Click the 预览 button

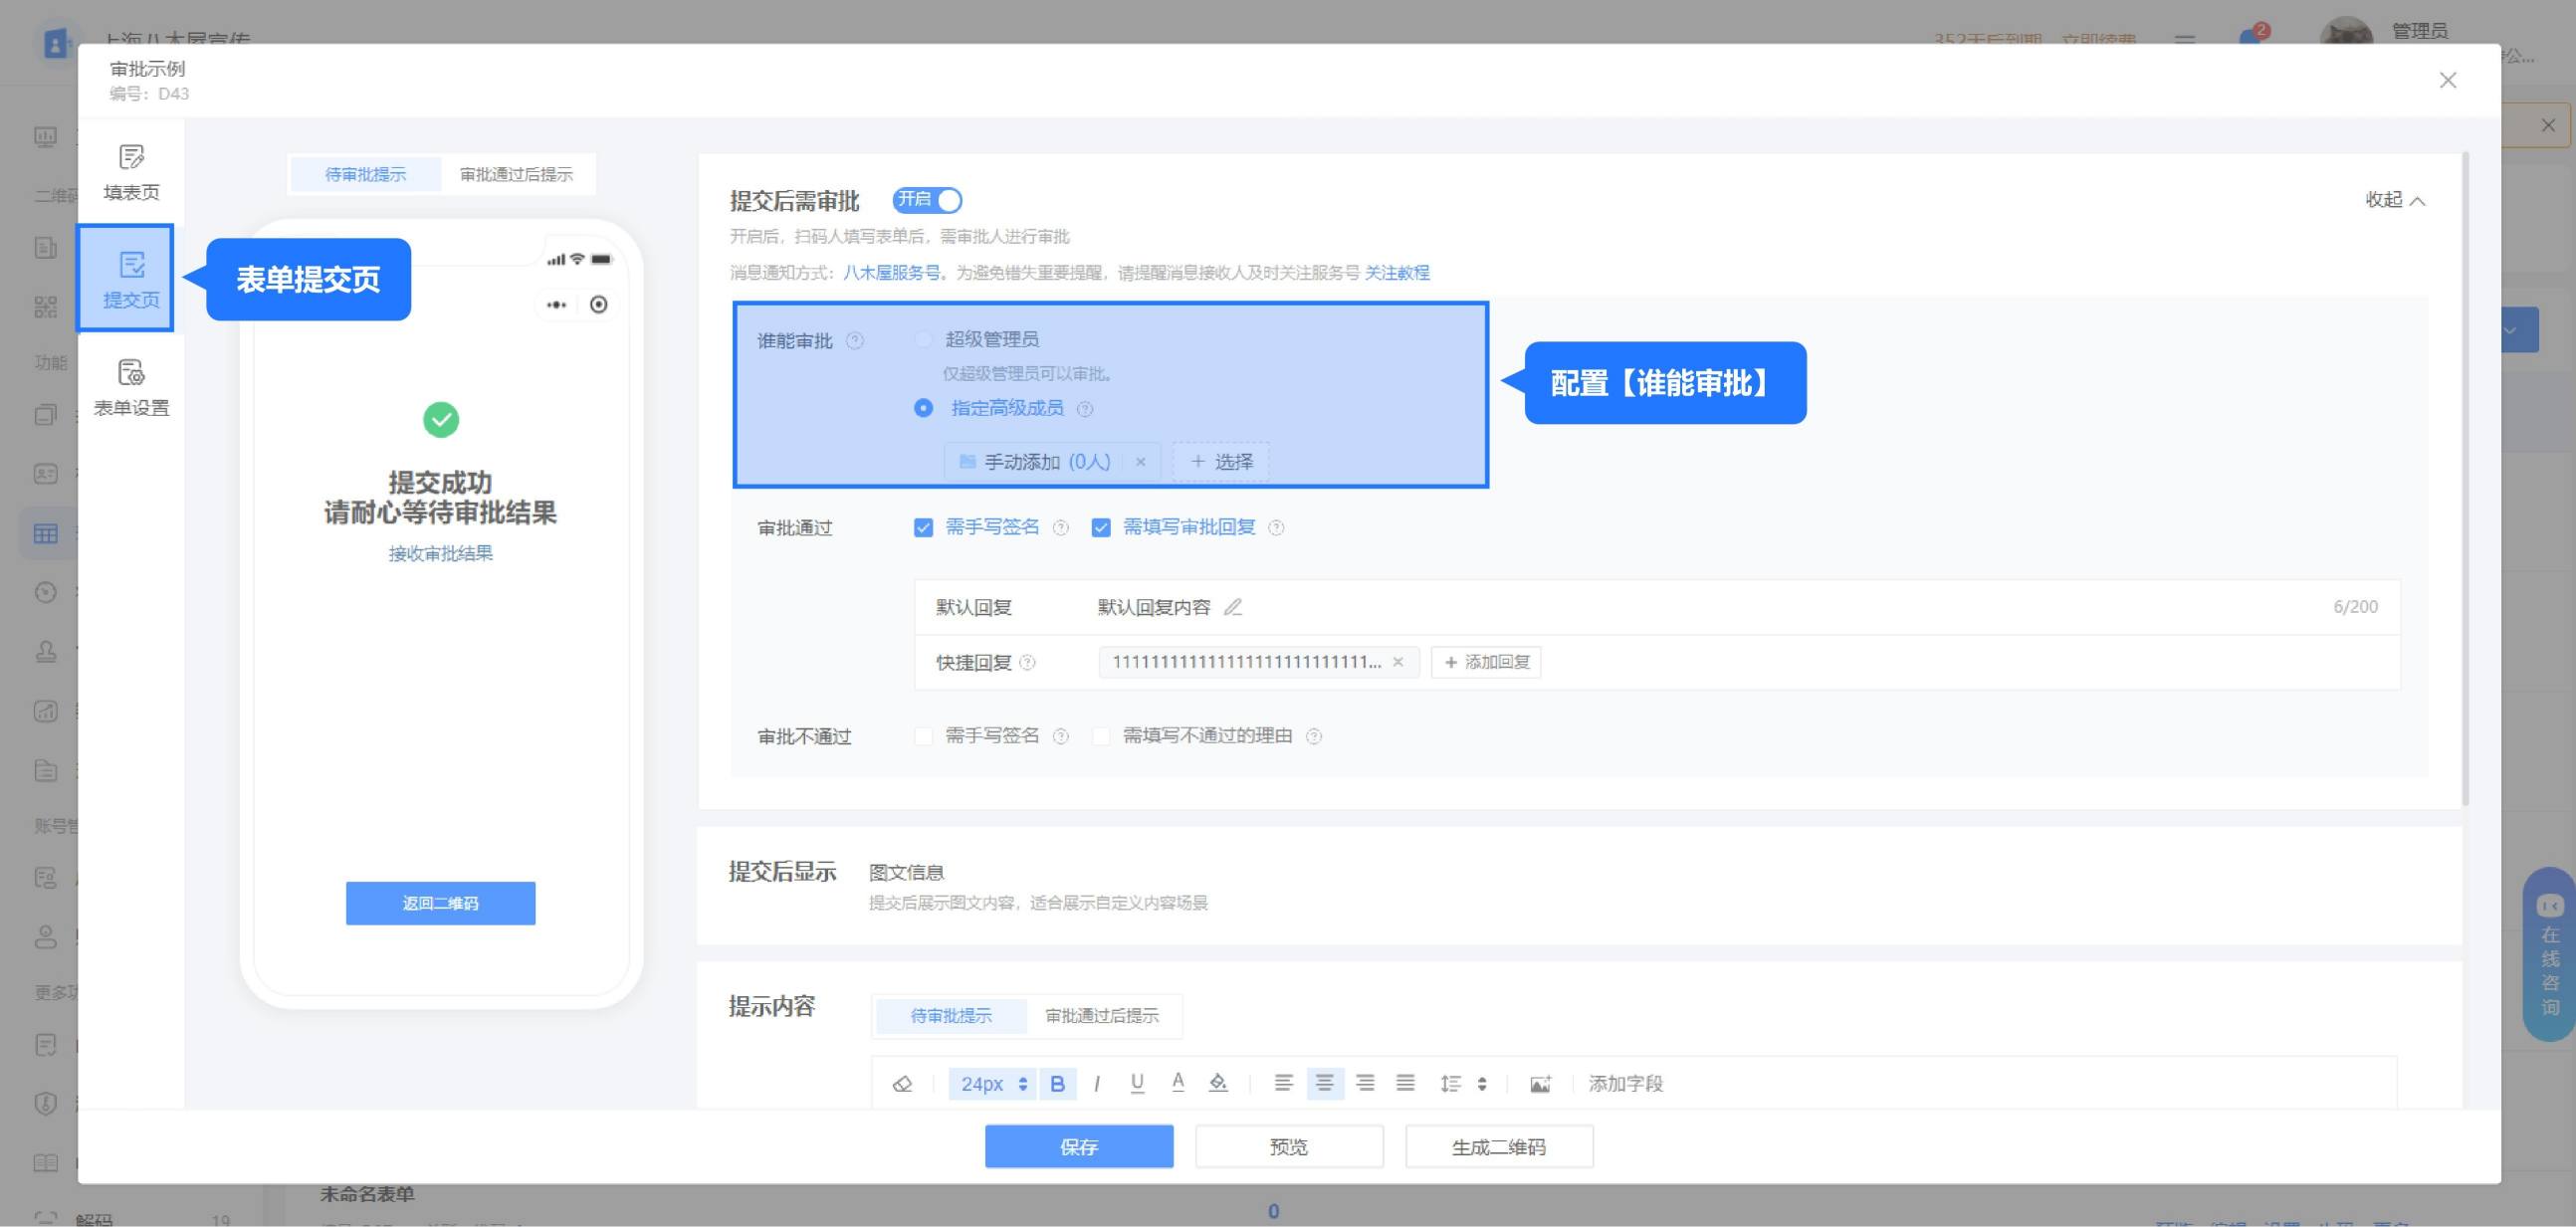(x=1289, y=1147)
